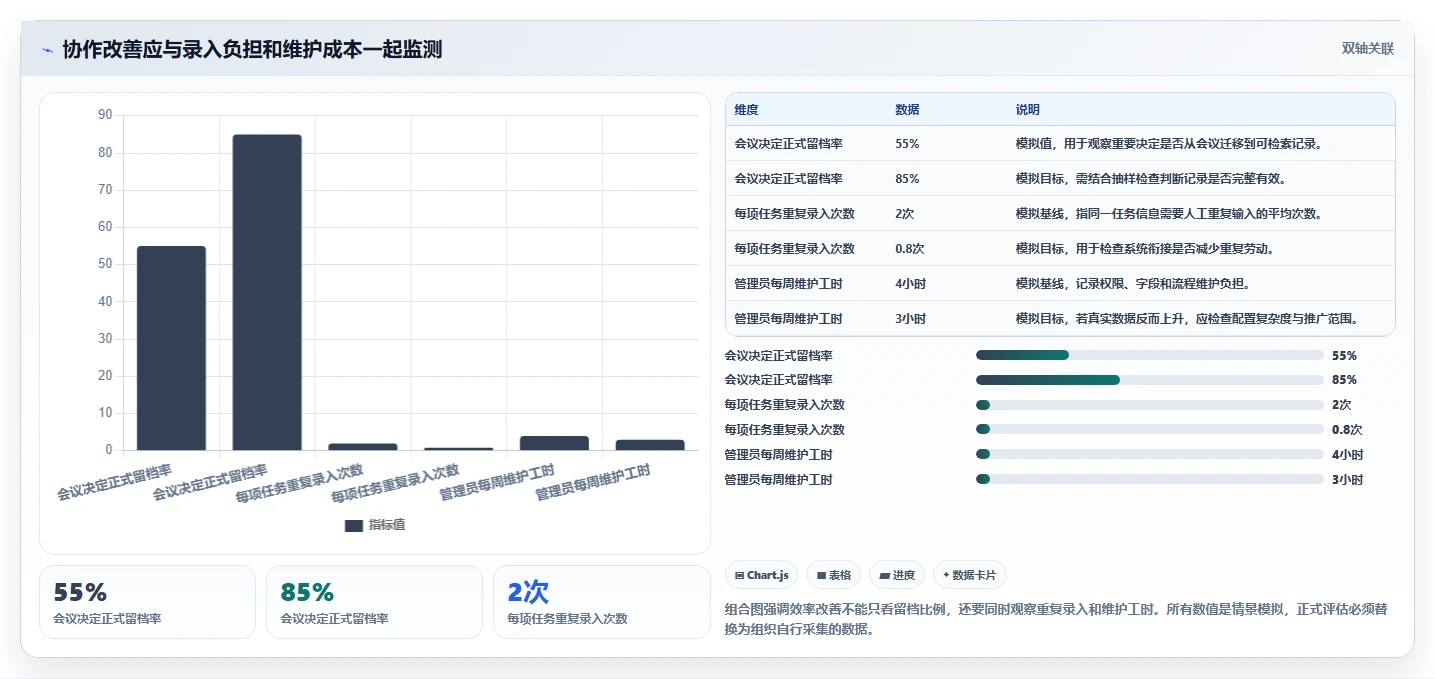Click the Chart.js tag label
This screenshot has width=1435, height=679.
point(768,575)
